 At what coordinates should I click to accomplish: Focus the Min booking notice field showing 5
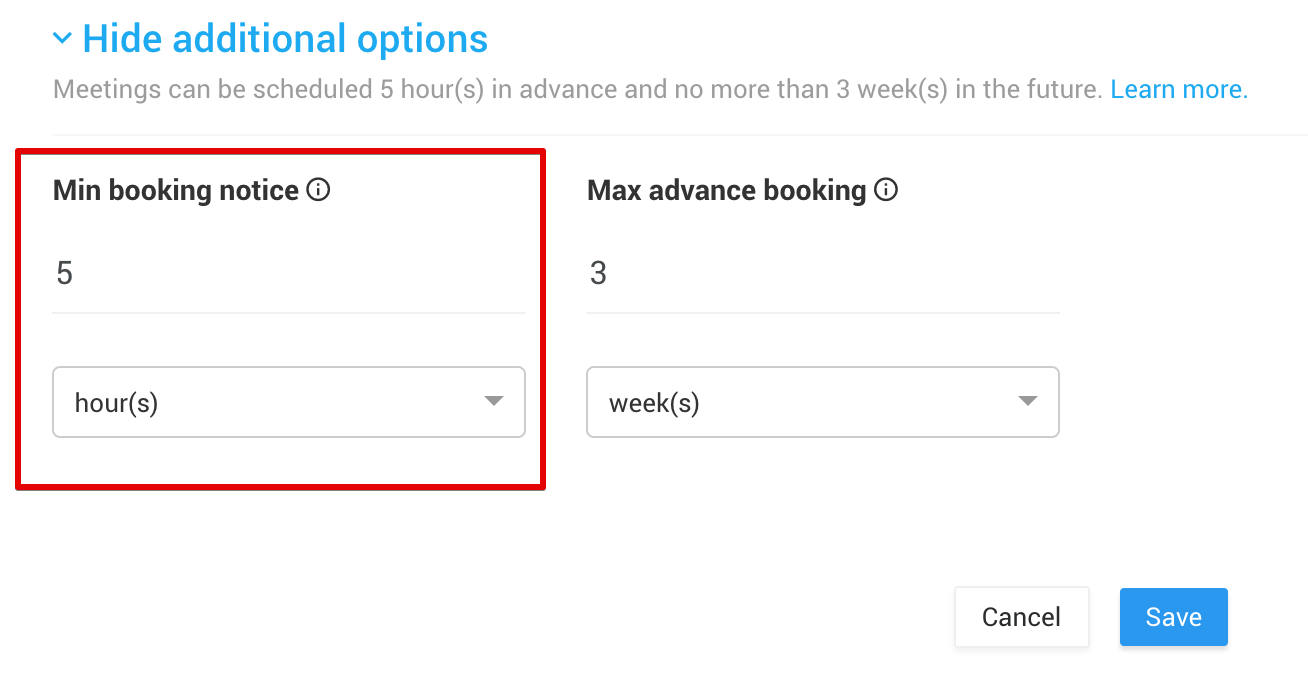click(289, 274)
